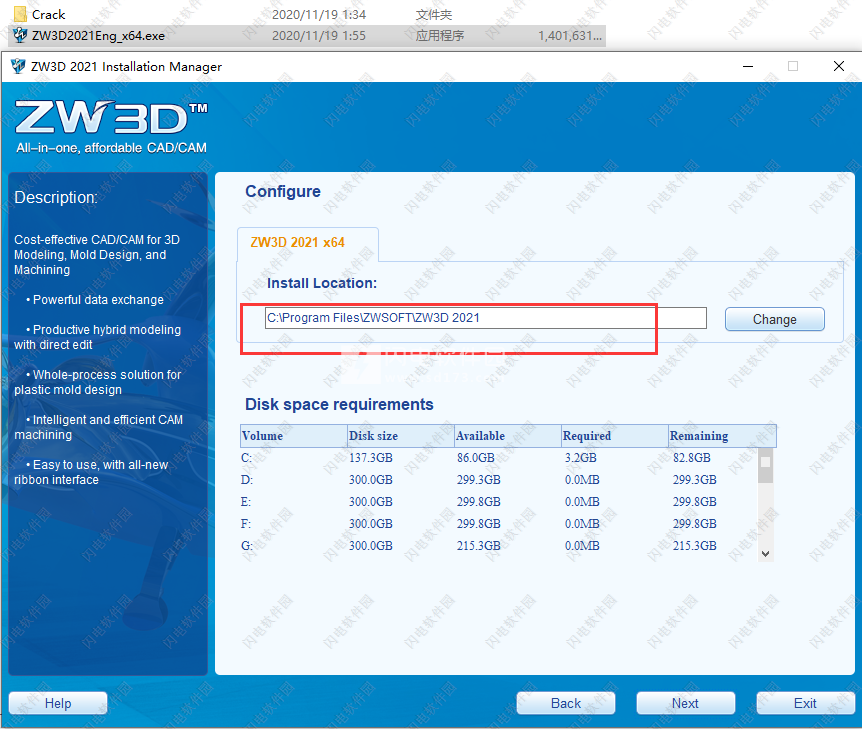Select the ZW3D2021Eng_x64.exe file name
This screenshot has width=862, height=729.
pos(98,36)
